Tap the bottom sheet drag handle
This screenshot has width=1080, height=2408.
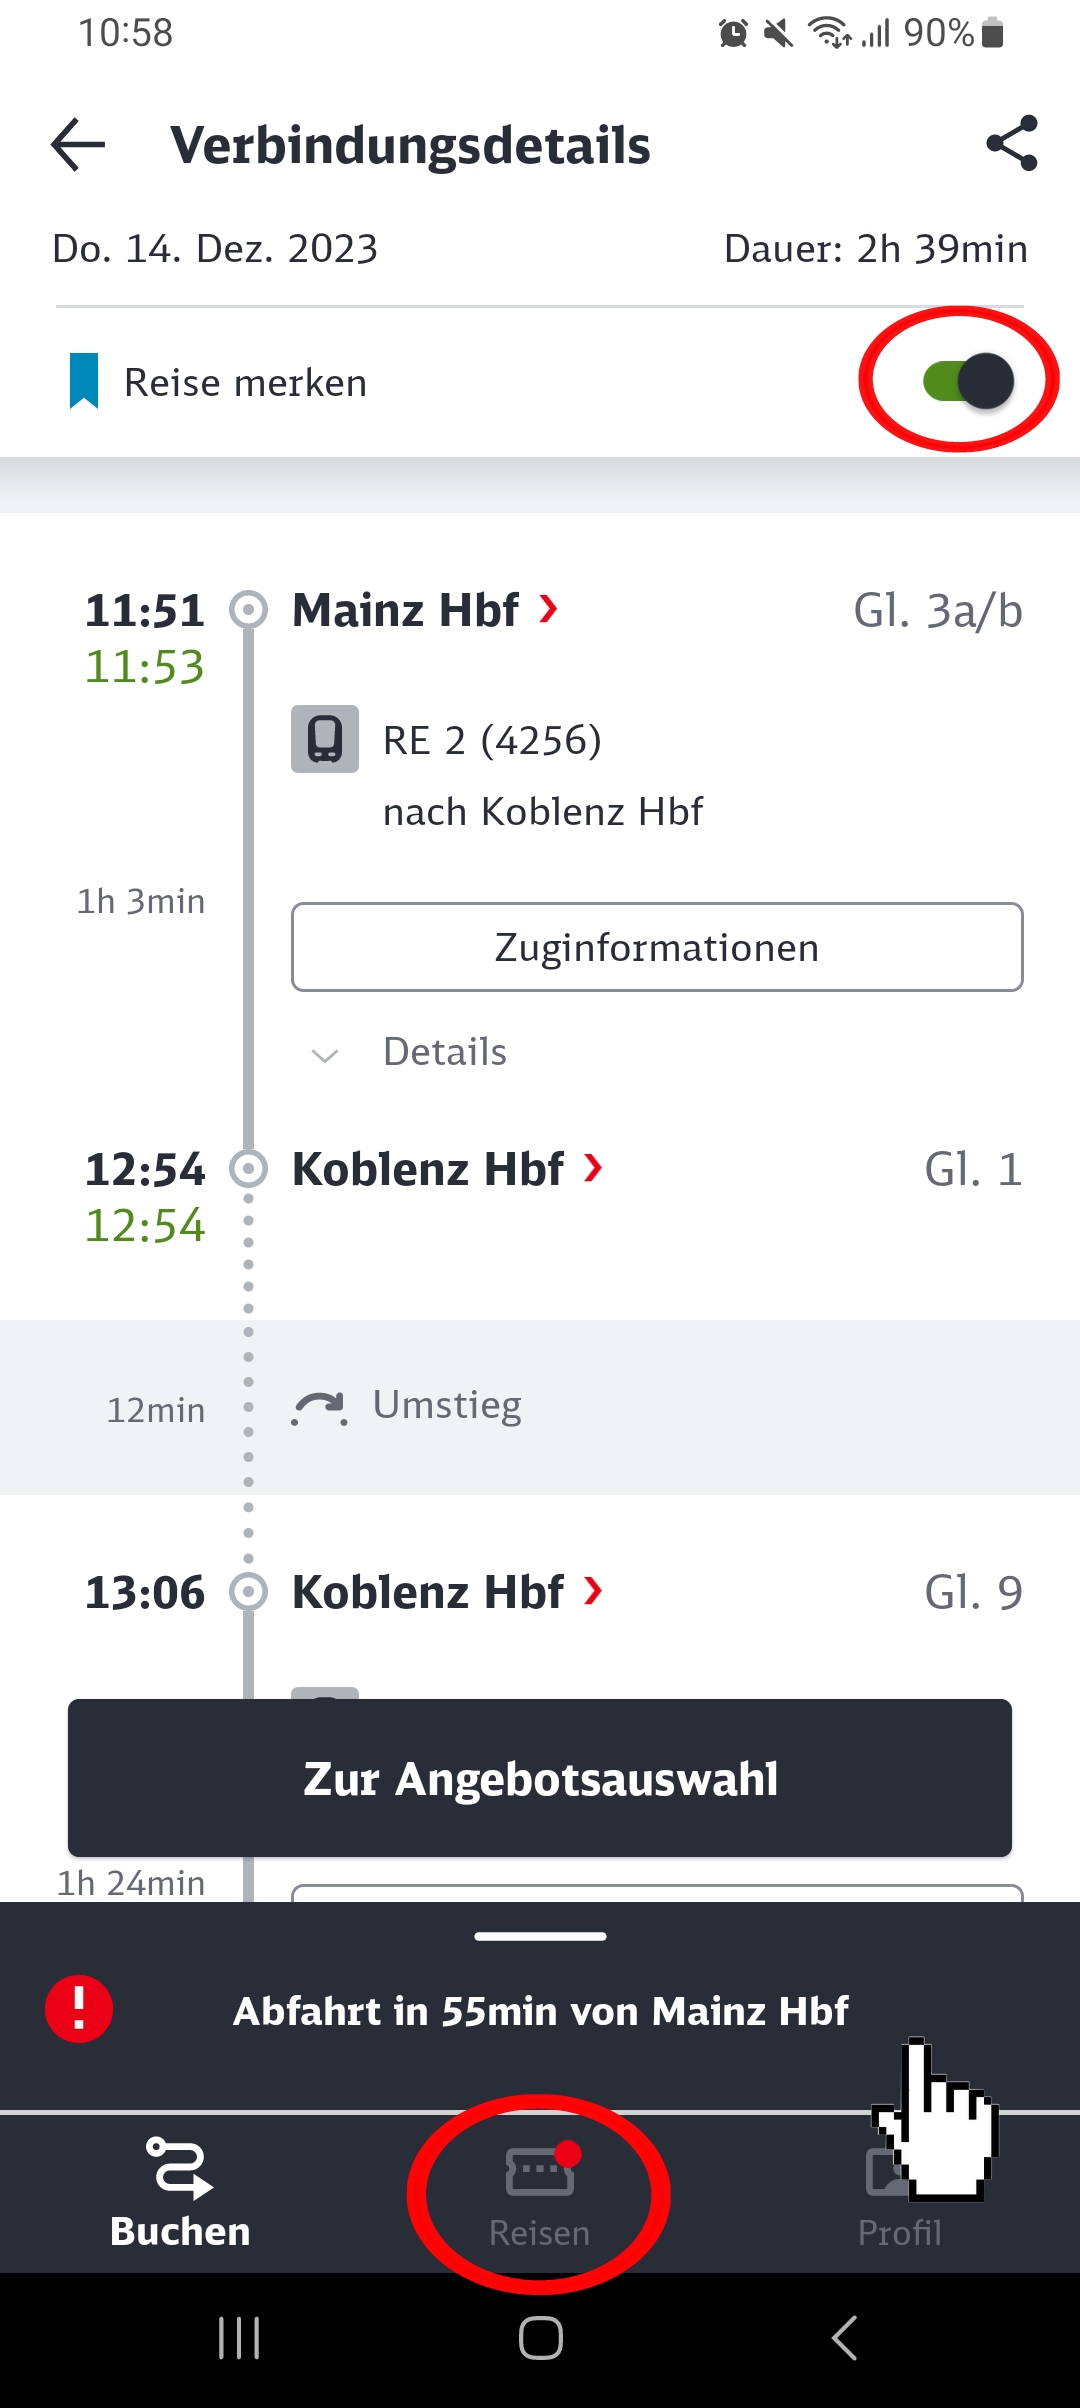(540, 1936)
